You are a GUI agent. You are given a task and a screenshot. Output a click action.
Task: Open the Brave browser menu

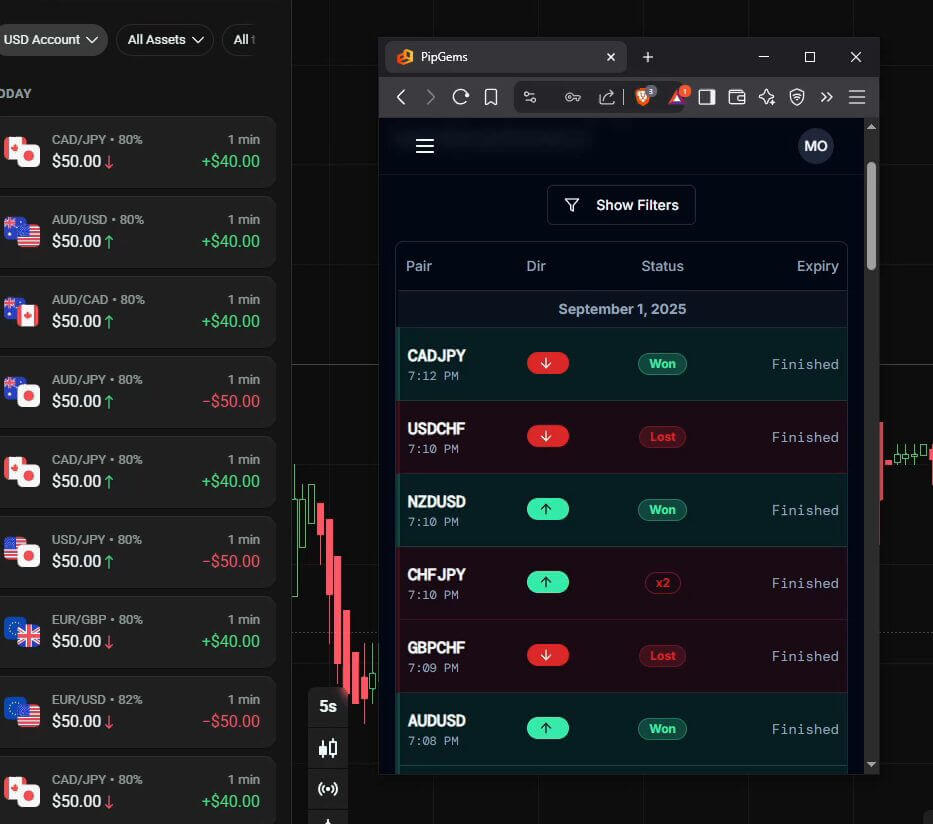click(x=857, y=97)
